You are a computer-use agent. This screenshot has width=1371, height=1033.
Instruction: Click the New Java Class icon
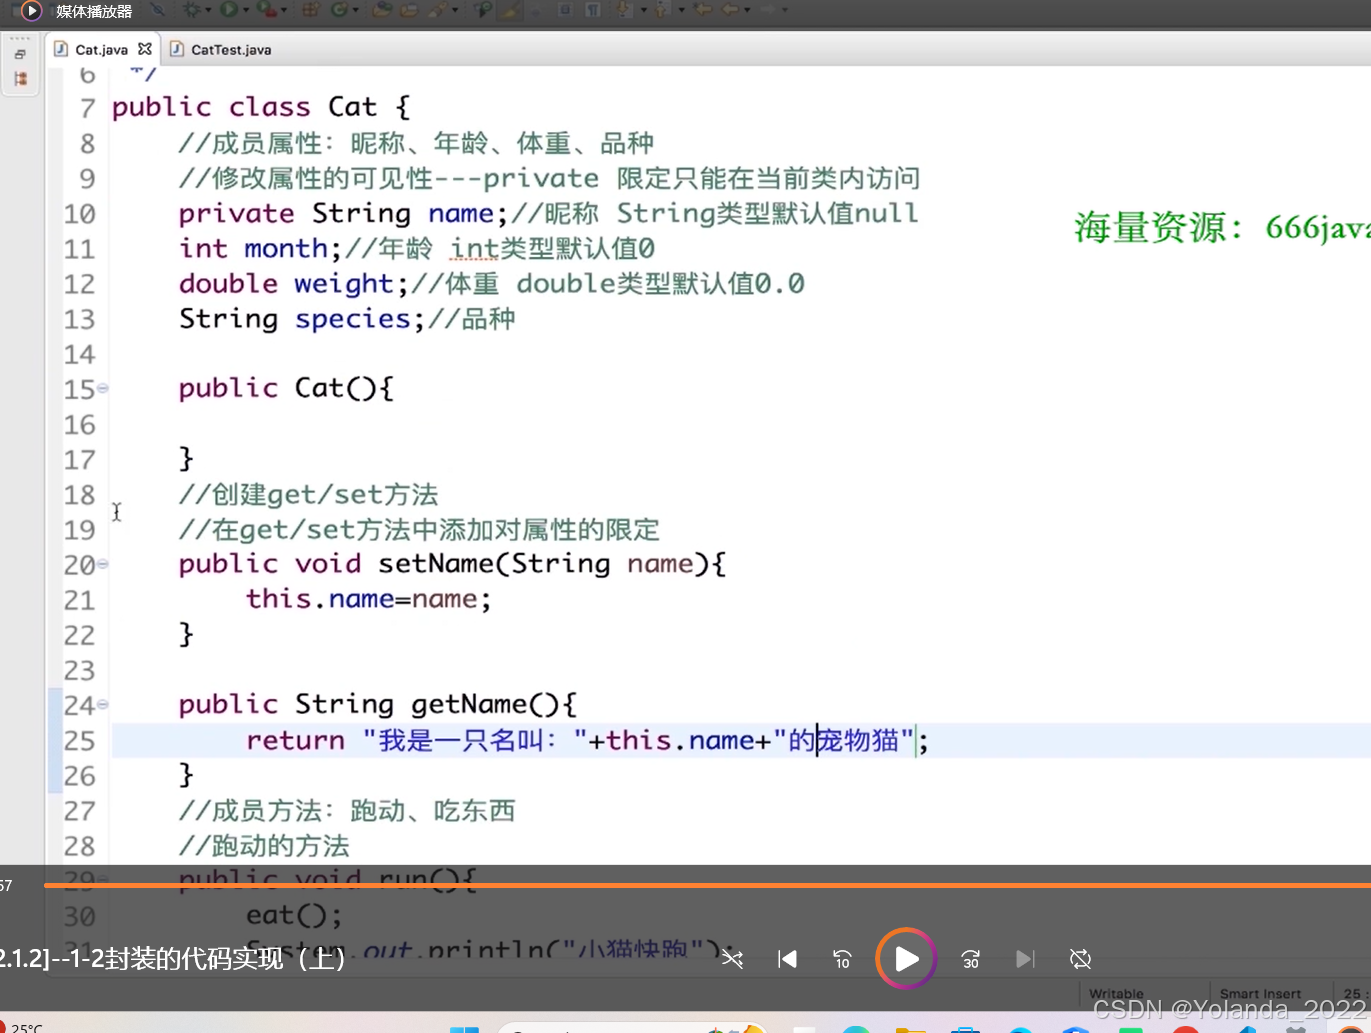click(x=338, y=10)
